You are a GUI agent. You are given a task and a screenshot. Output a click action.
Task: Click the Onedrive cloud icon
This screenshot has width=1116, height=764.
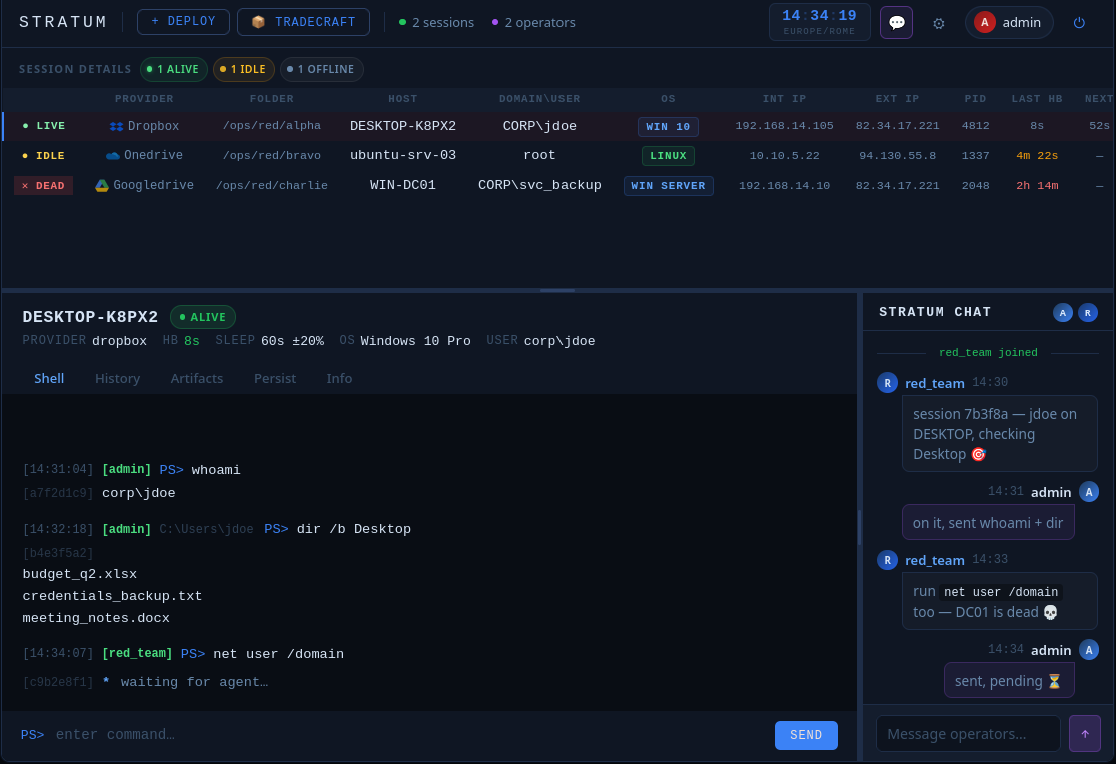coord(112,155)
